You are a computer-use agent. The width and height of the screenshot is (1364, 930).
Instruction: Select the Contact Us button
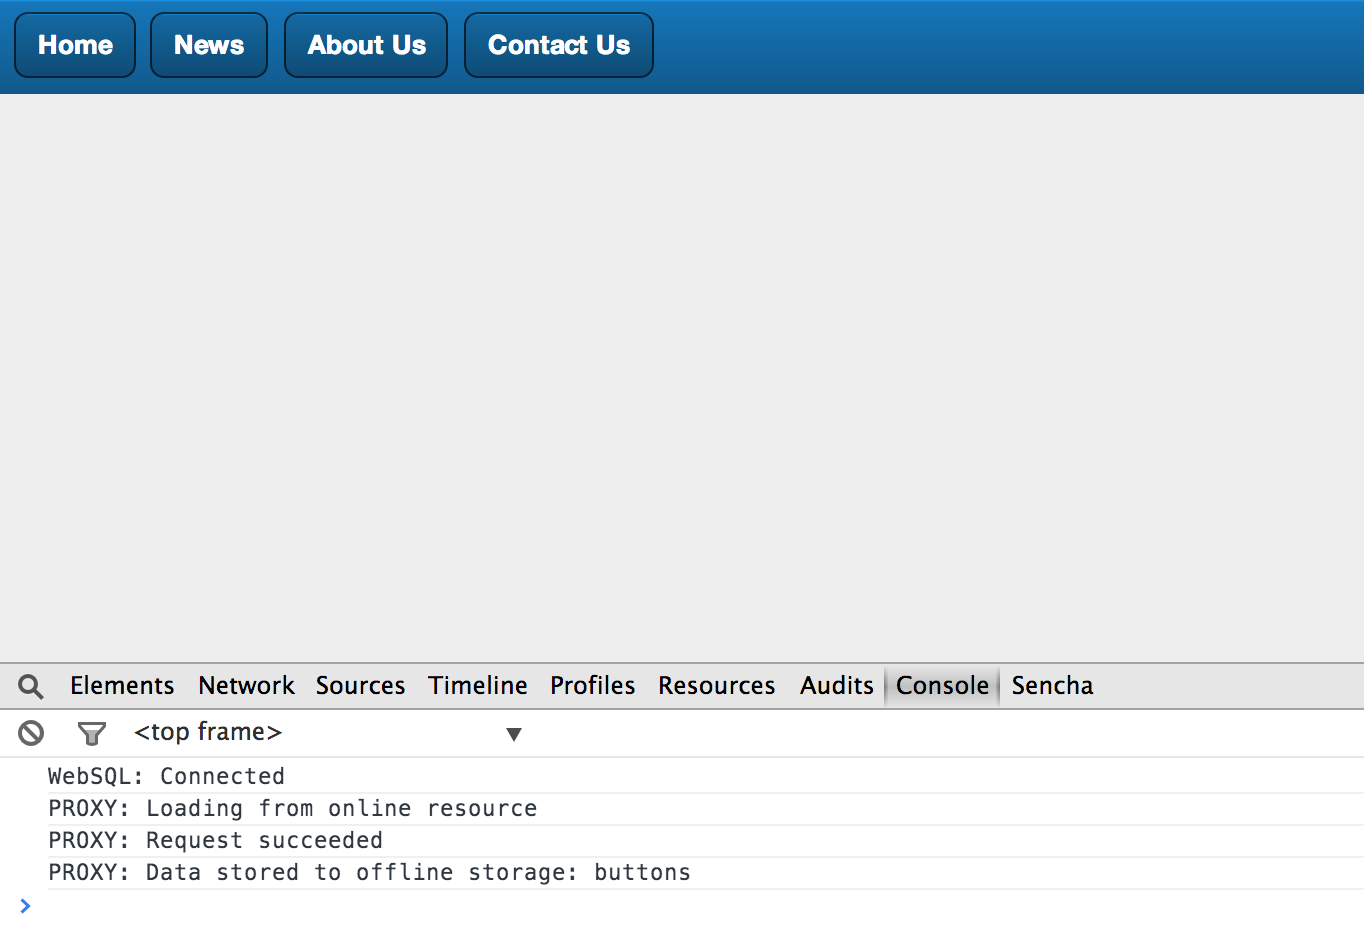(559, 45)
